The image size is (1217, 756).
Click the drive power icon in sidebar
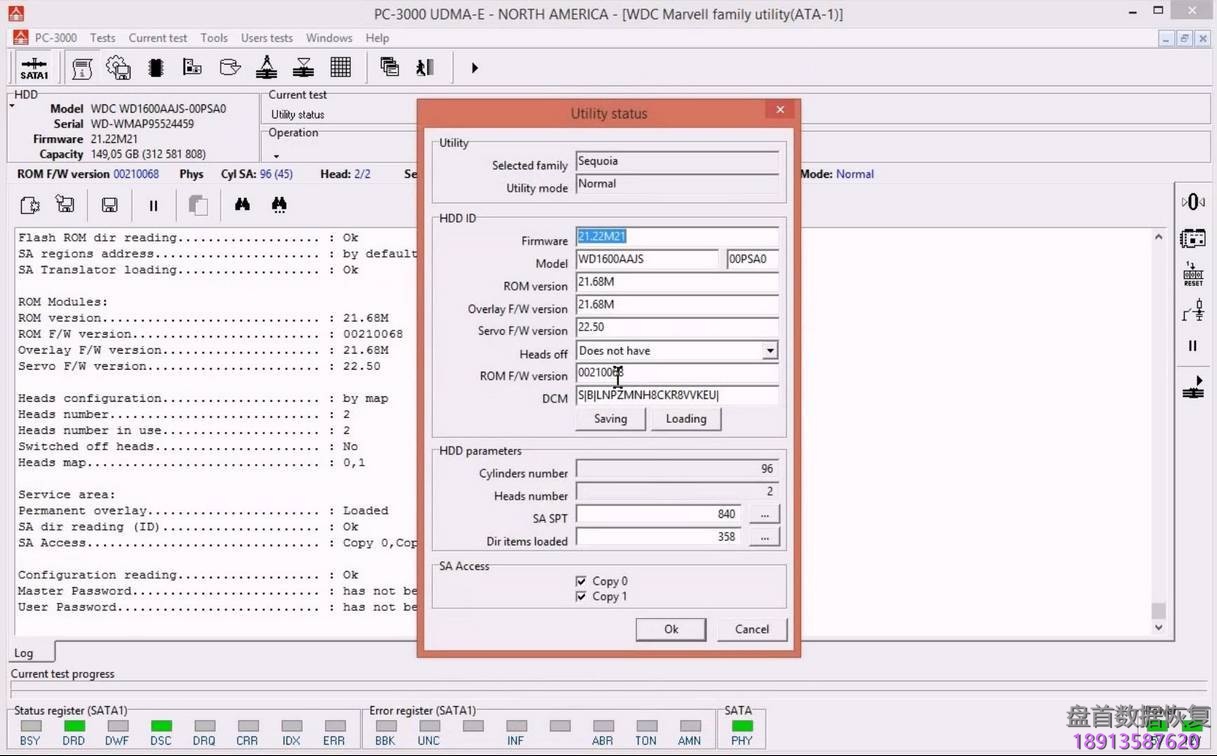[x=1192, y=201]
